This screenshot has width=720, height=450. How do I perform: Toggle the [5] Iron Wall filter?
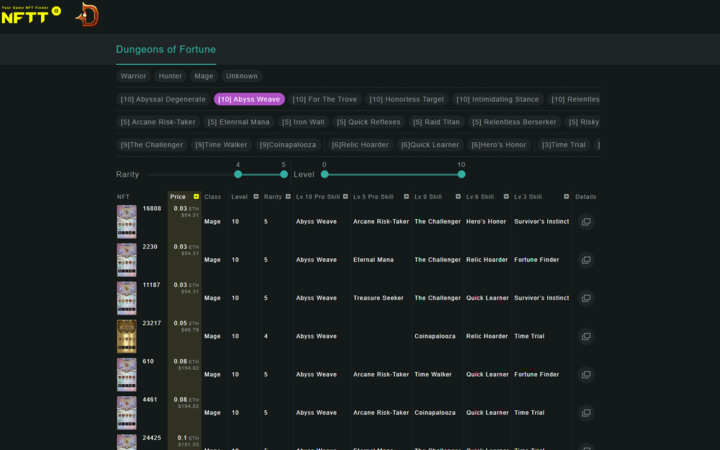(x=303, y=122)
